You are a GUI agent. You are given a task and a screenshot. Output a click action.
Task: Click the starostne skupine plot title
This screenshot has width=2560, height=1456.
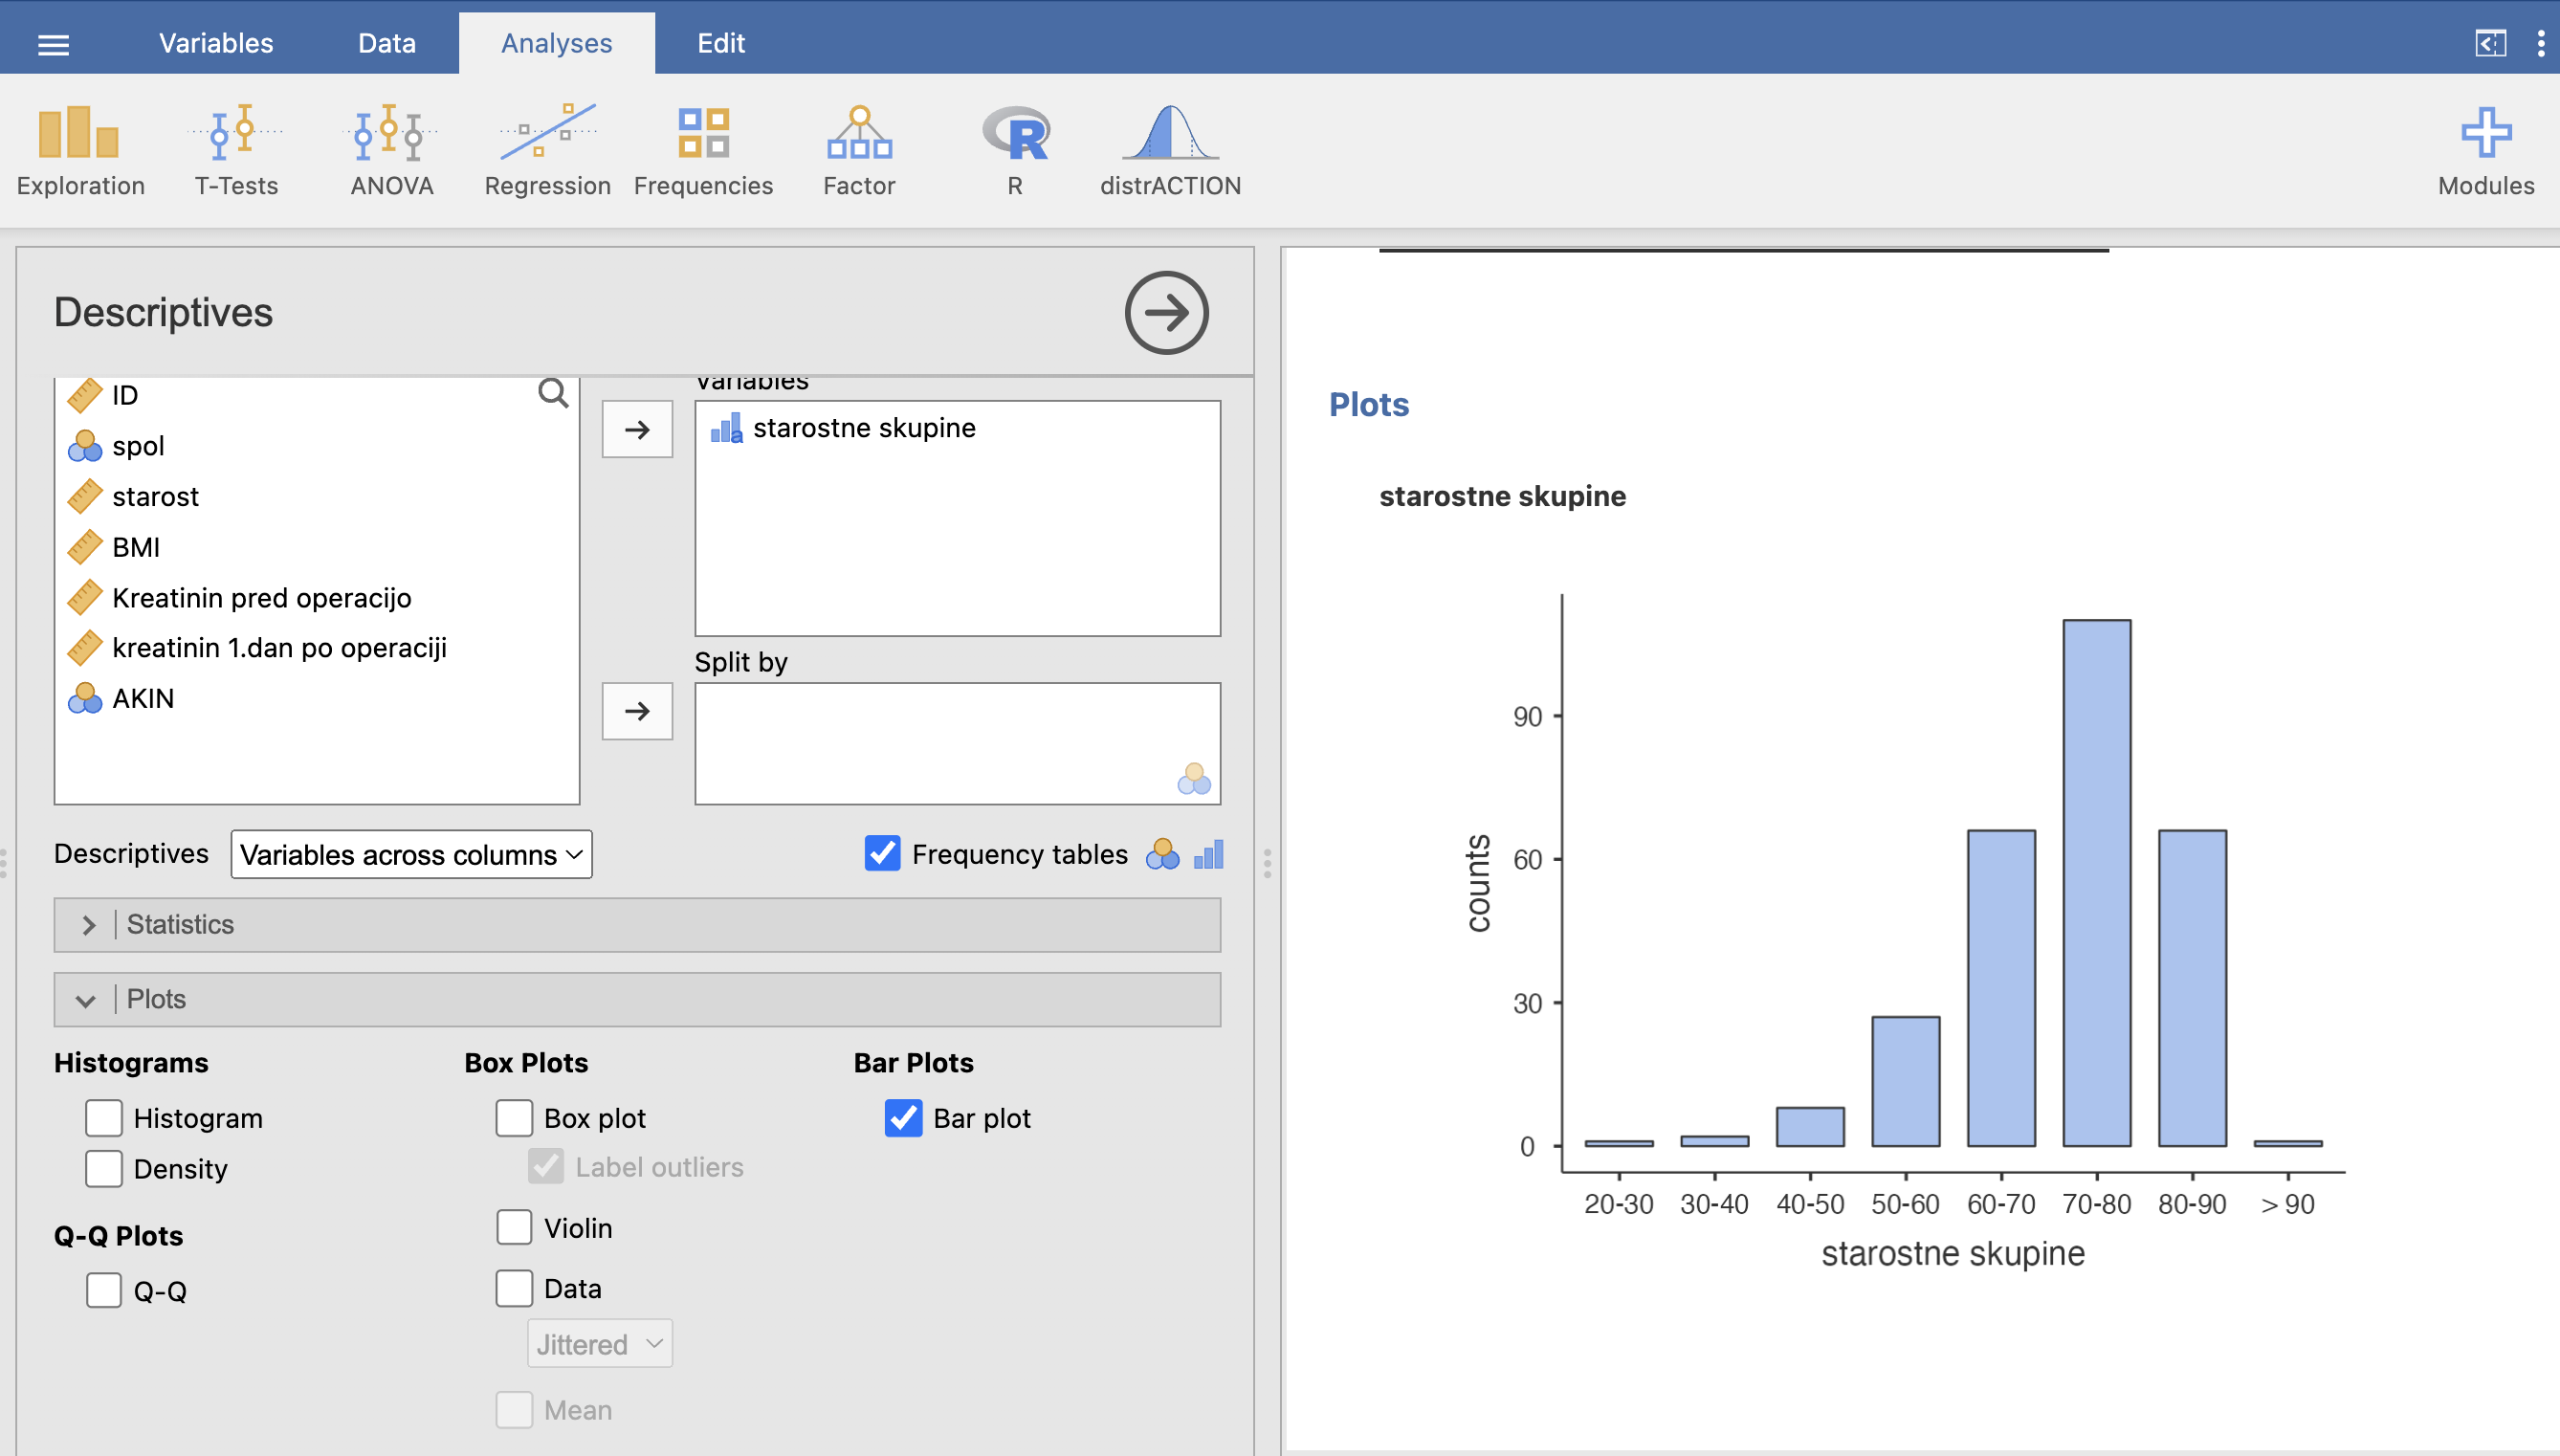1502,496
